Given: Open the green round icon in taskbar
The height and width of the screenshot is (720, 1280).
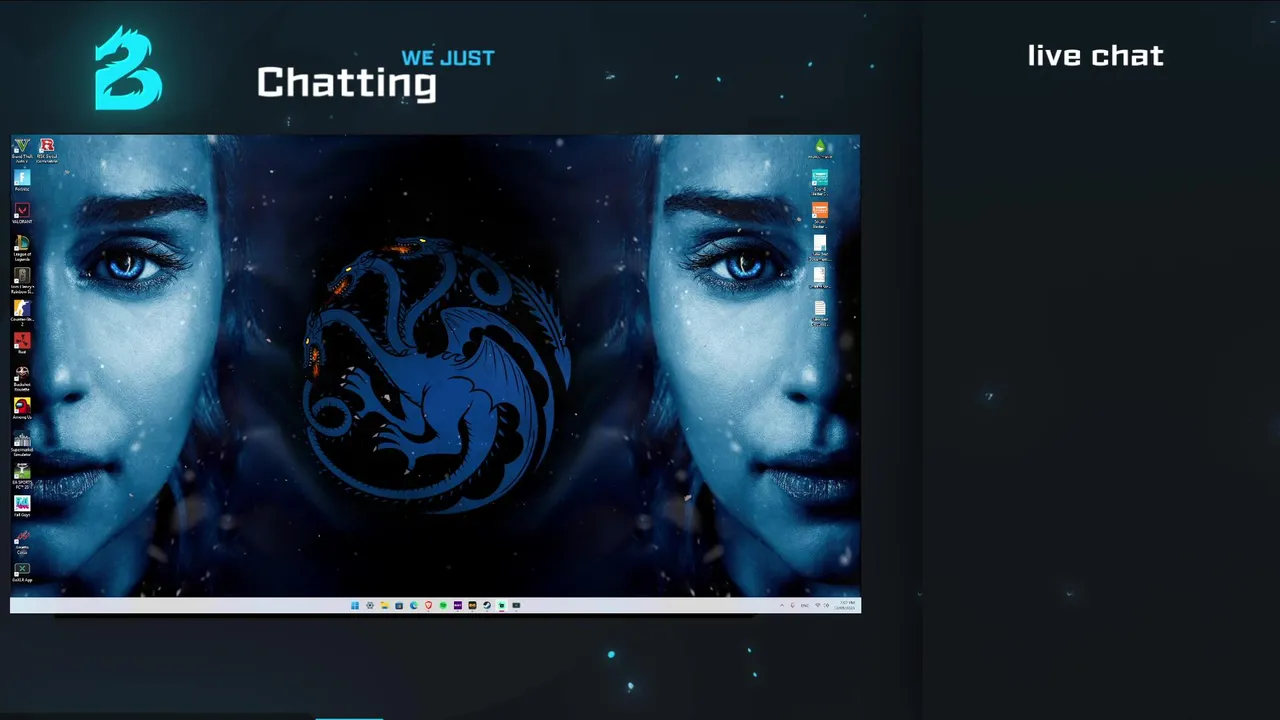Looking at the screenshot, I should pyautogui.click(x=443, y=605).
